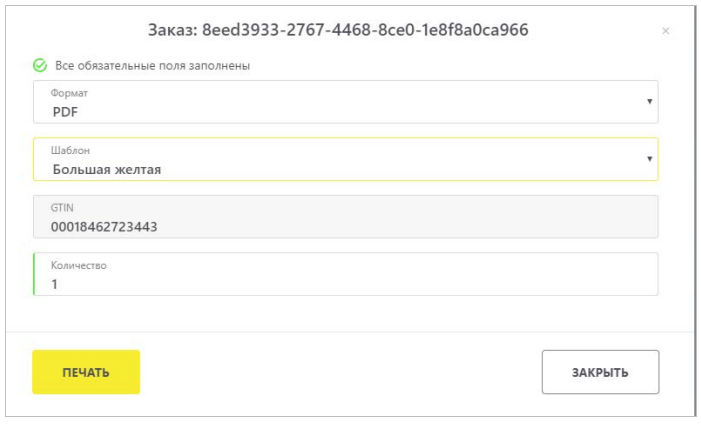Click the Большая желтая template value
Image resolution: width=701 pixels, height=424 pixels.
tap(107, 170)
